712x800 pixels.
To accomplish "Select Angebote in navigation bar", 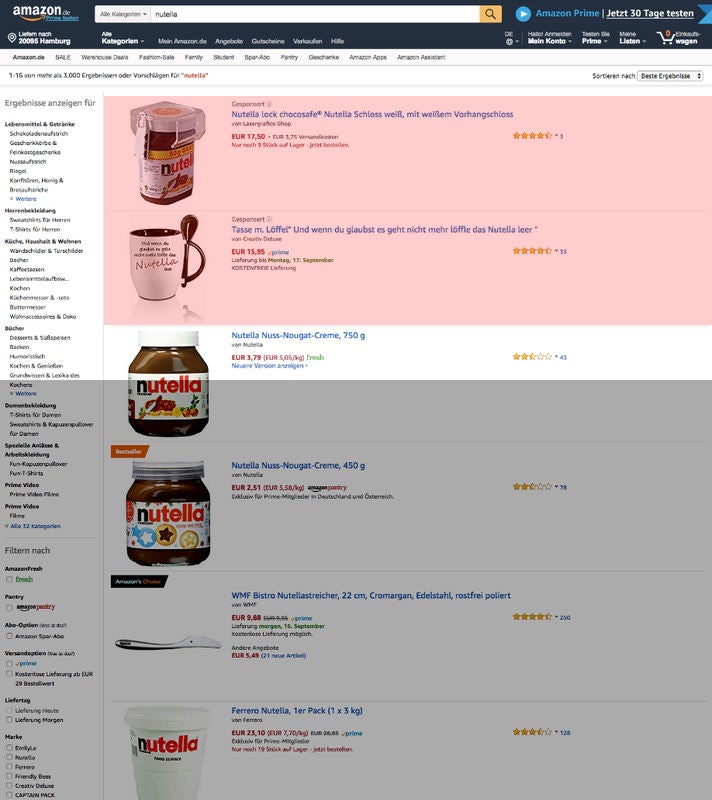I will [x=229, y=41].
